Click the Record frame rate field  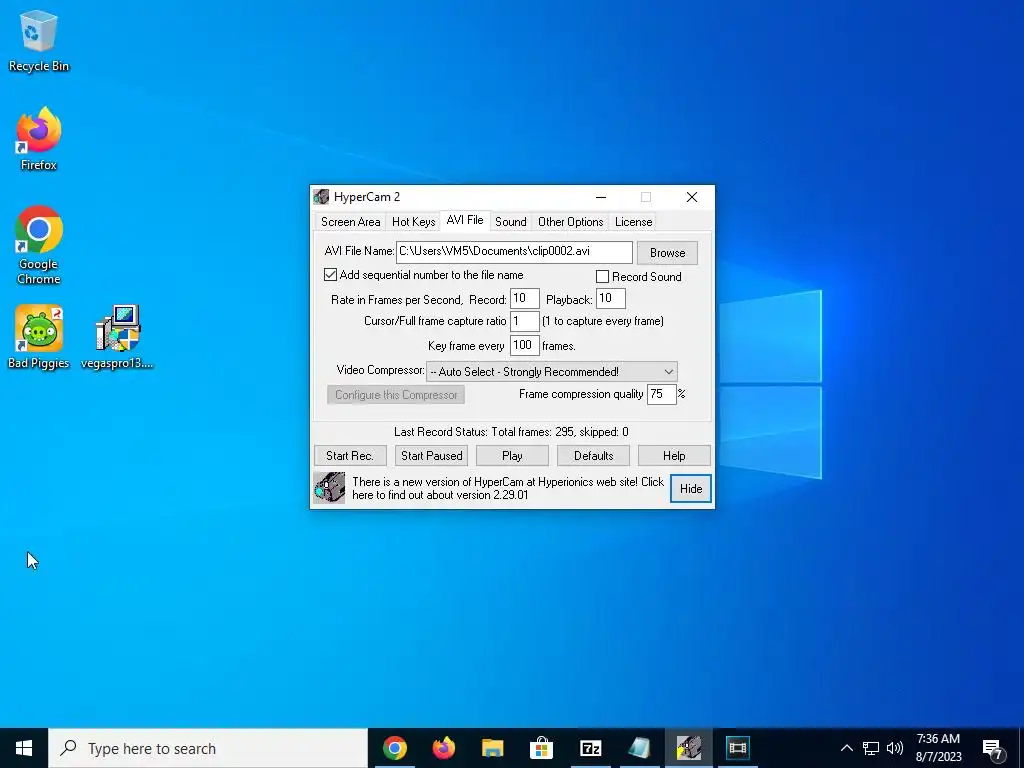point(524,298)
